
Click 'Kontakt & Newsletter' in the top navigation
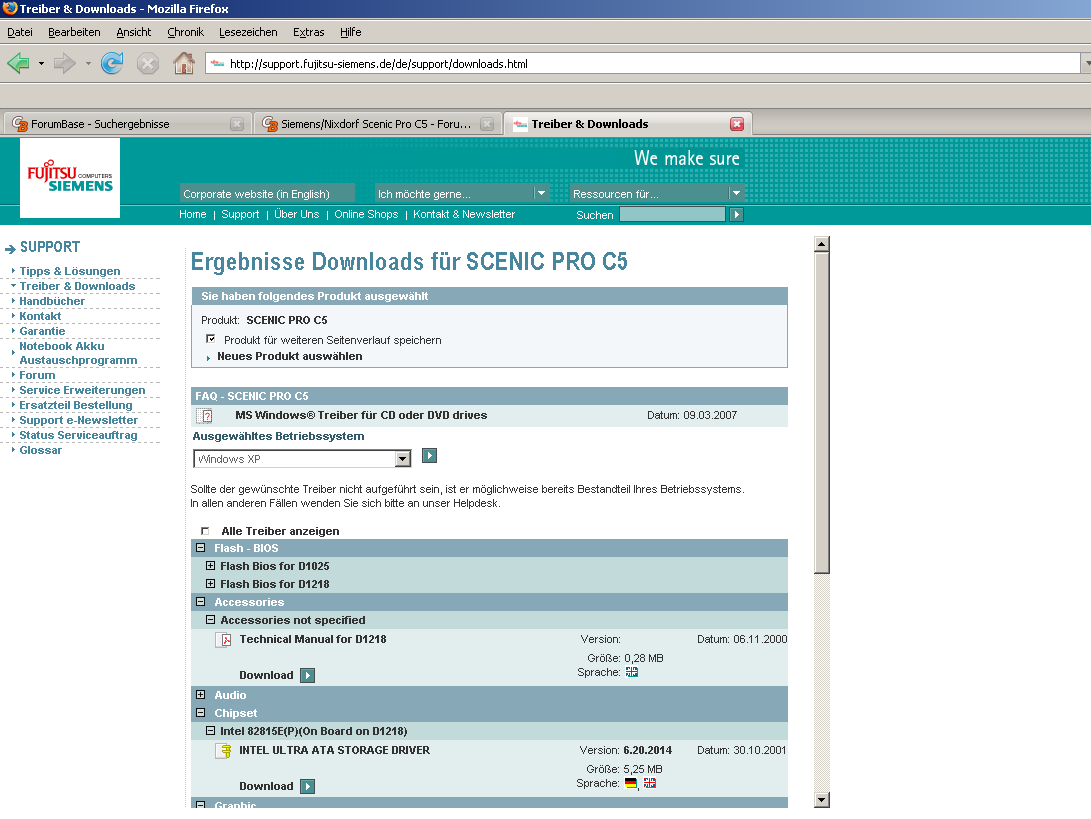[464, 214]
